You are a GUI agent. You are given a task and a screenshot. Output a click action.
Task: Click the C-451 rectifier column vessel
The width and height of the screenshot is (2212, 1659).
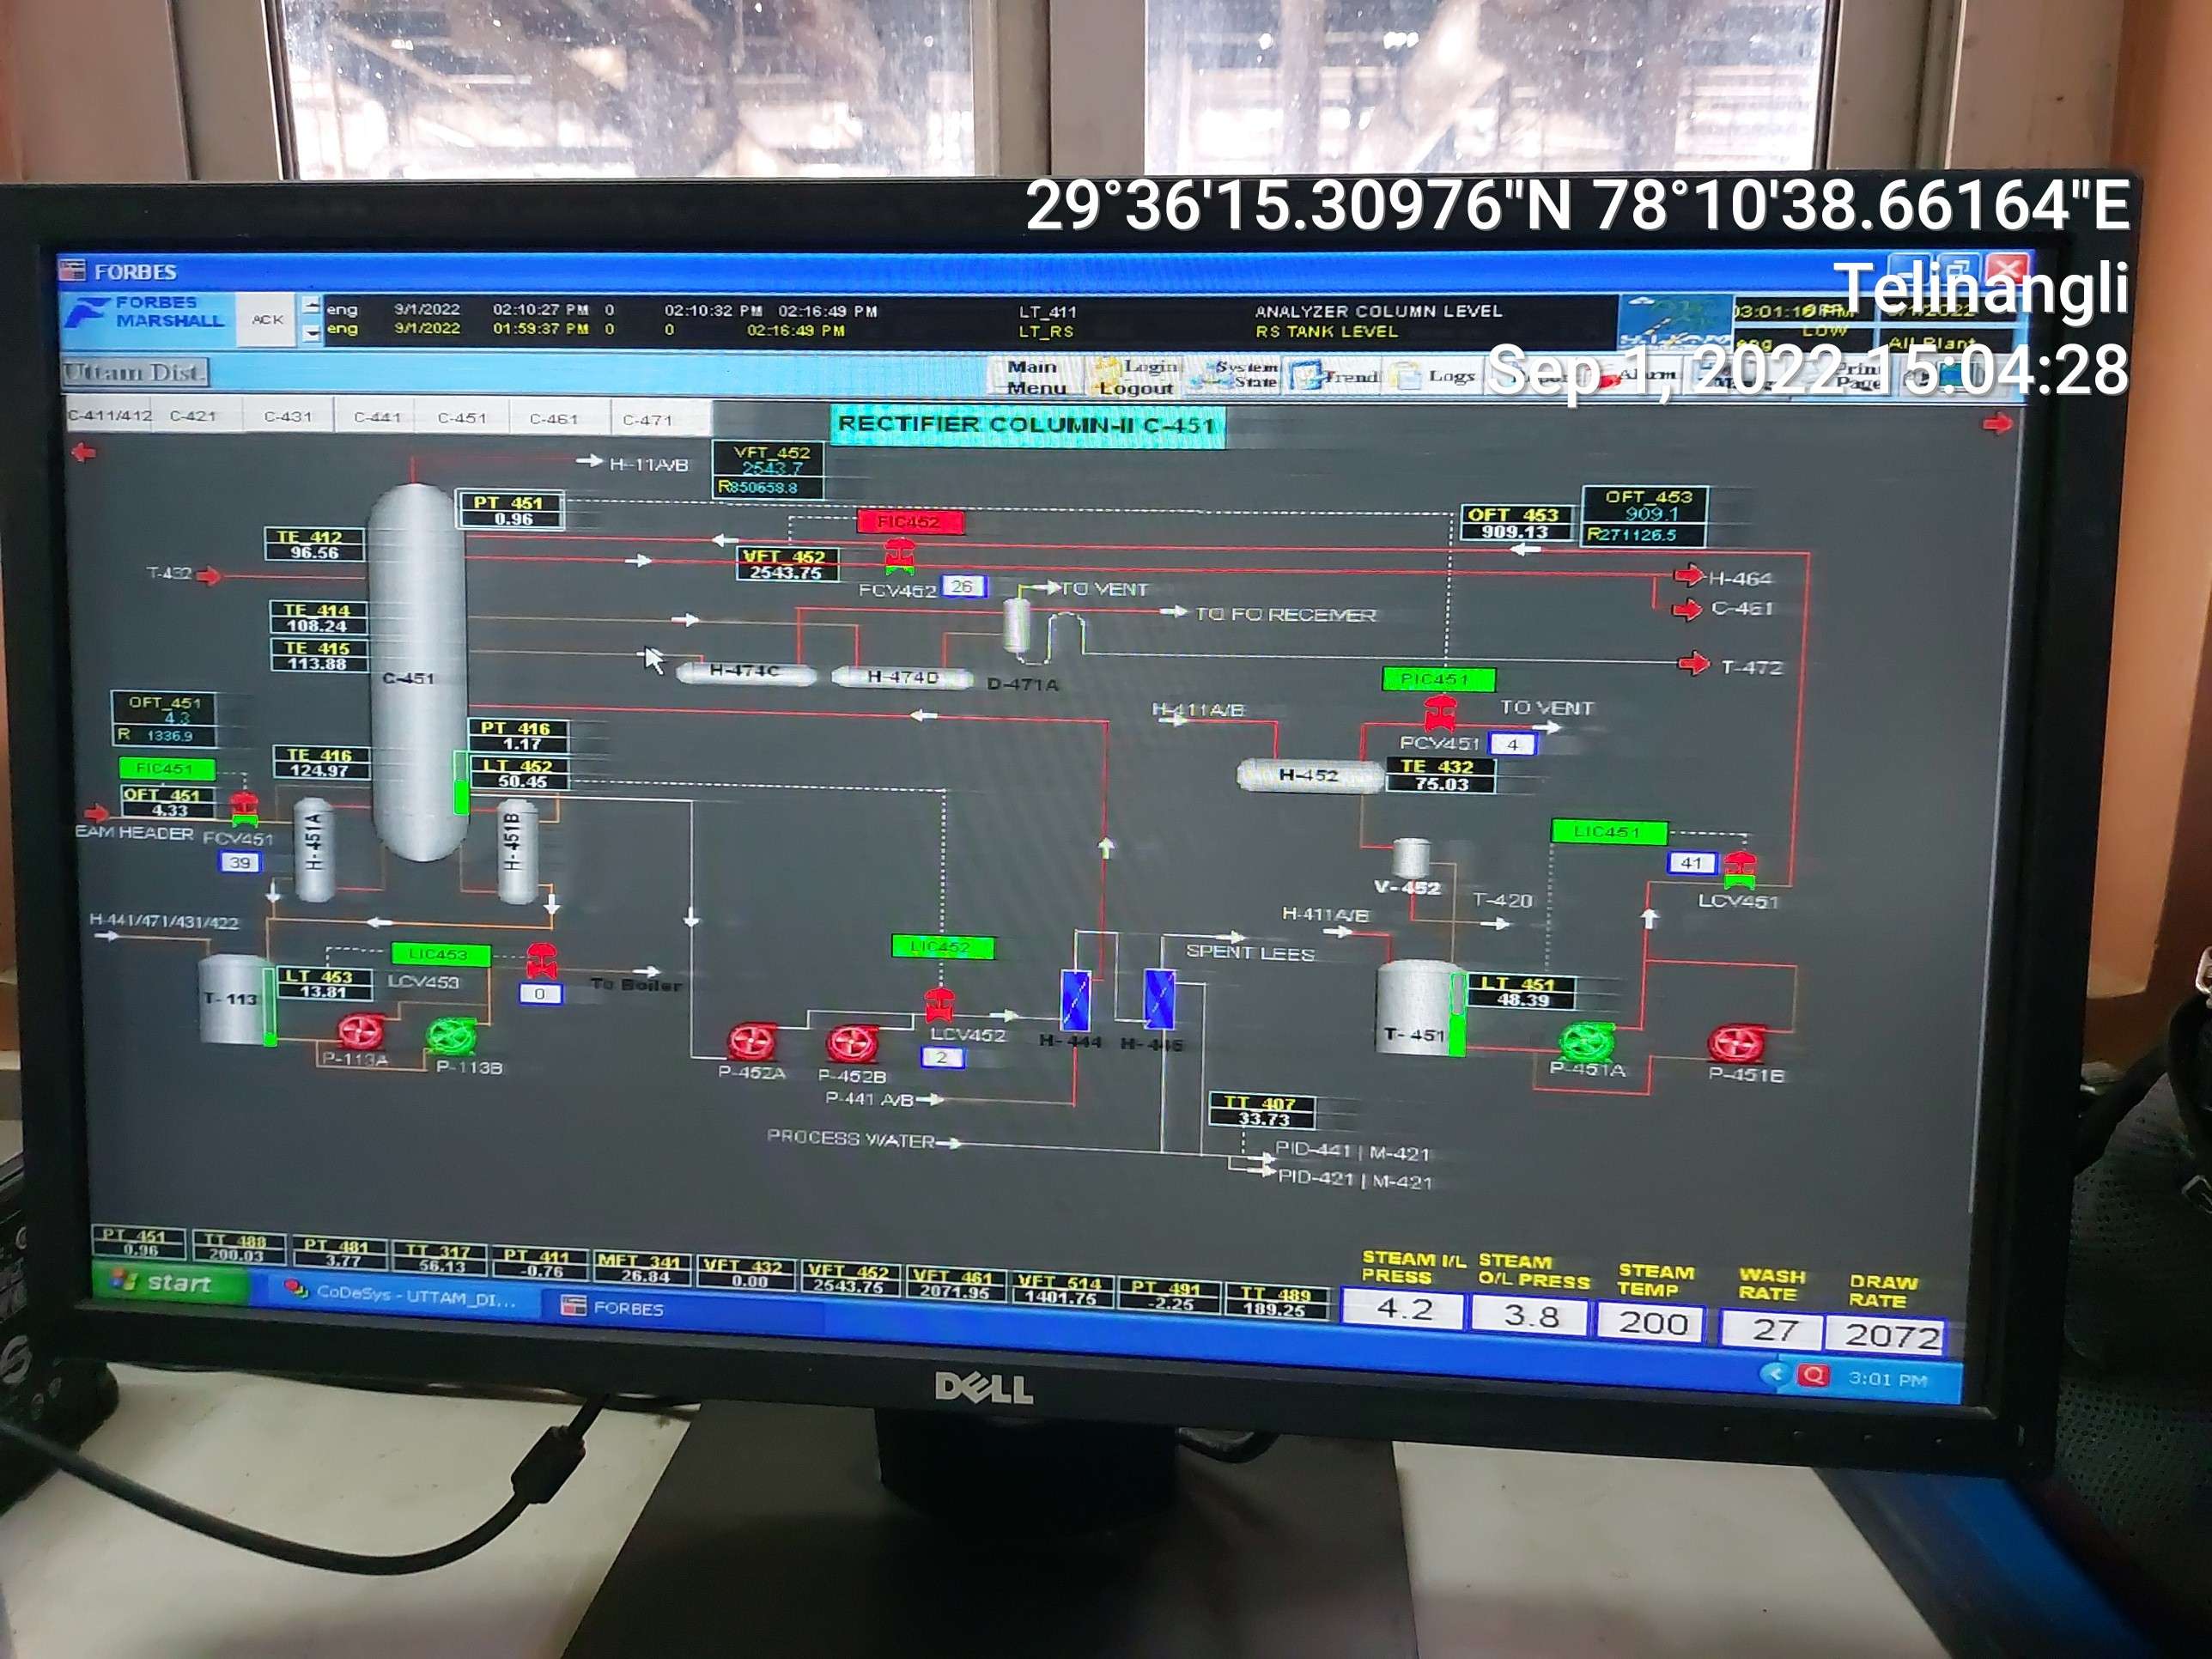point(419,671)
